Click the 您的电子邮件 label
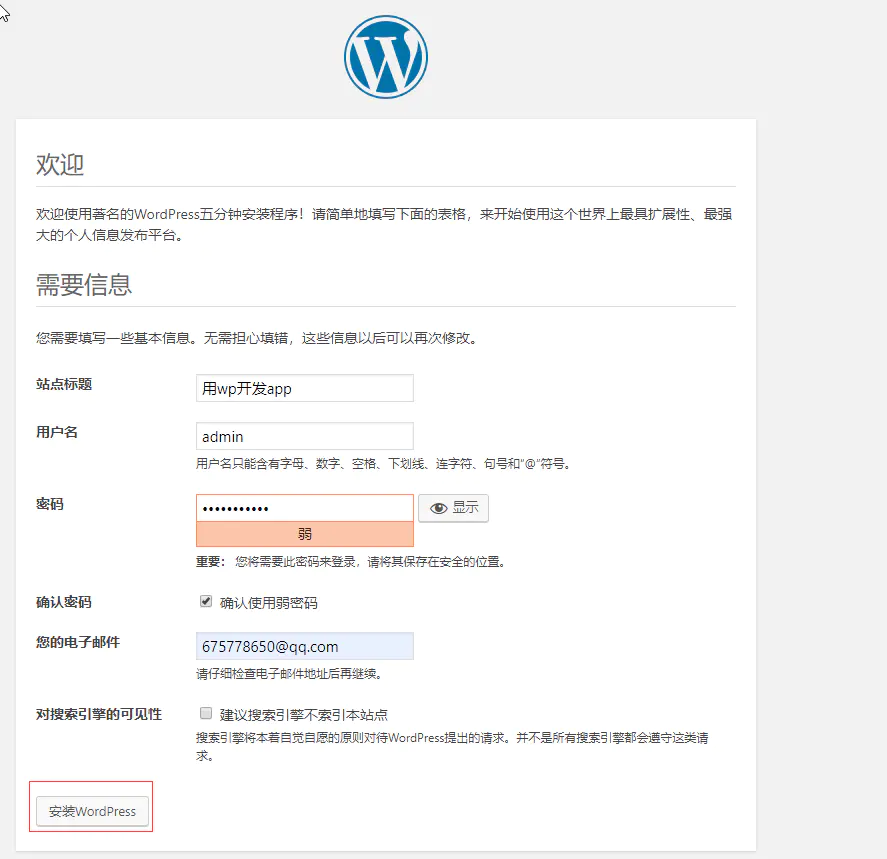 [x=78, y=642]
